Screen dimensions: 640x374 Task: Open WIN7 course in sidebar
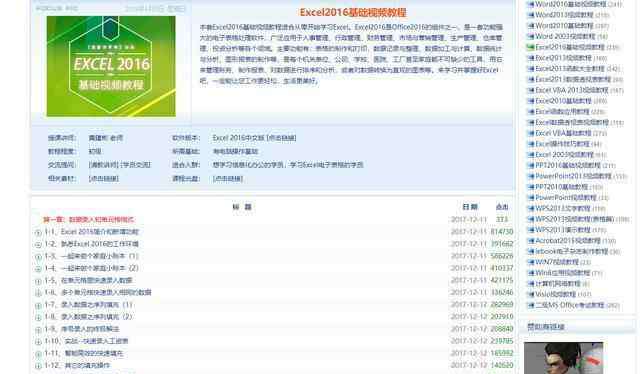click(557, 262)
